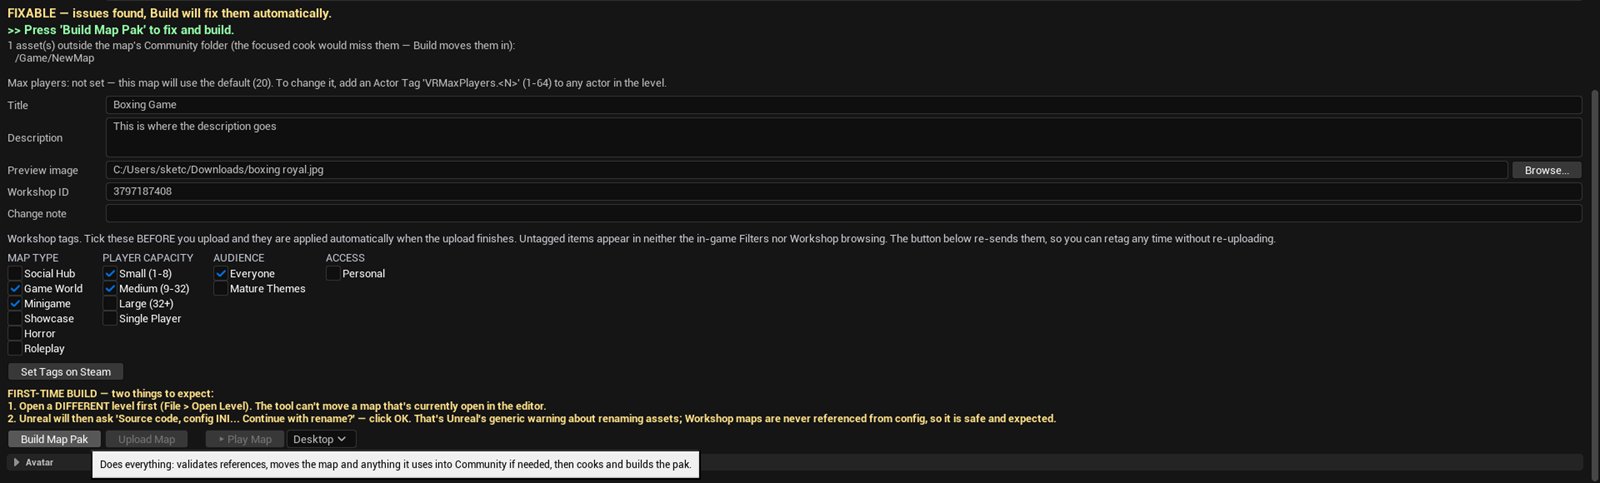
Task: Click the 'FIXABLE — issues found' status line
Action: [x=169, y=13]
